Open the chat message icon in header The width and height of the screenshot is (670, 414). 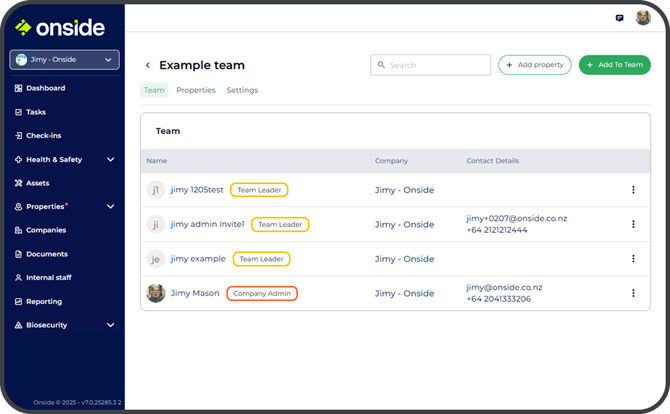pyautogui.click(x=619, y=18)
